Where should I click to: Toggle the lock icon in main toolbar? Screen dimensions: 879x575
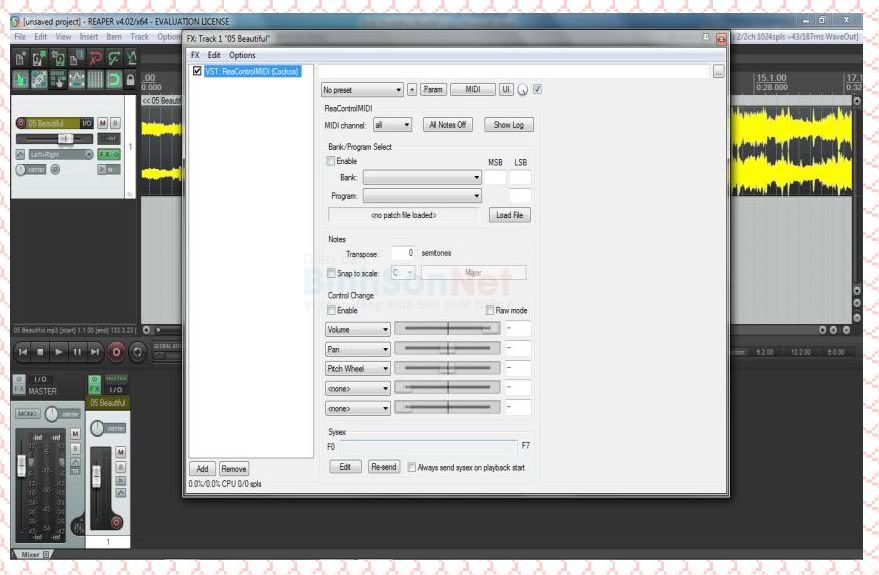pyautogui.click(x=130, y=78)
